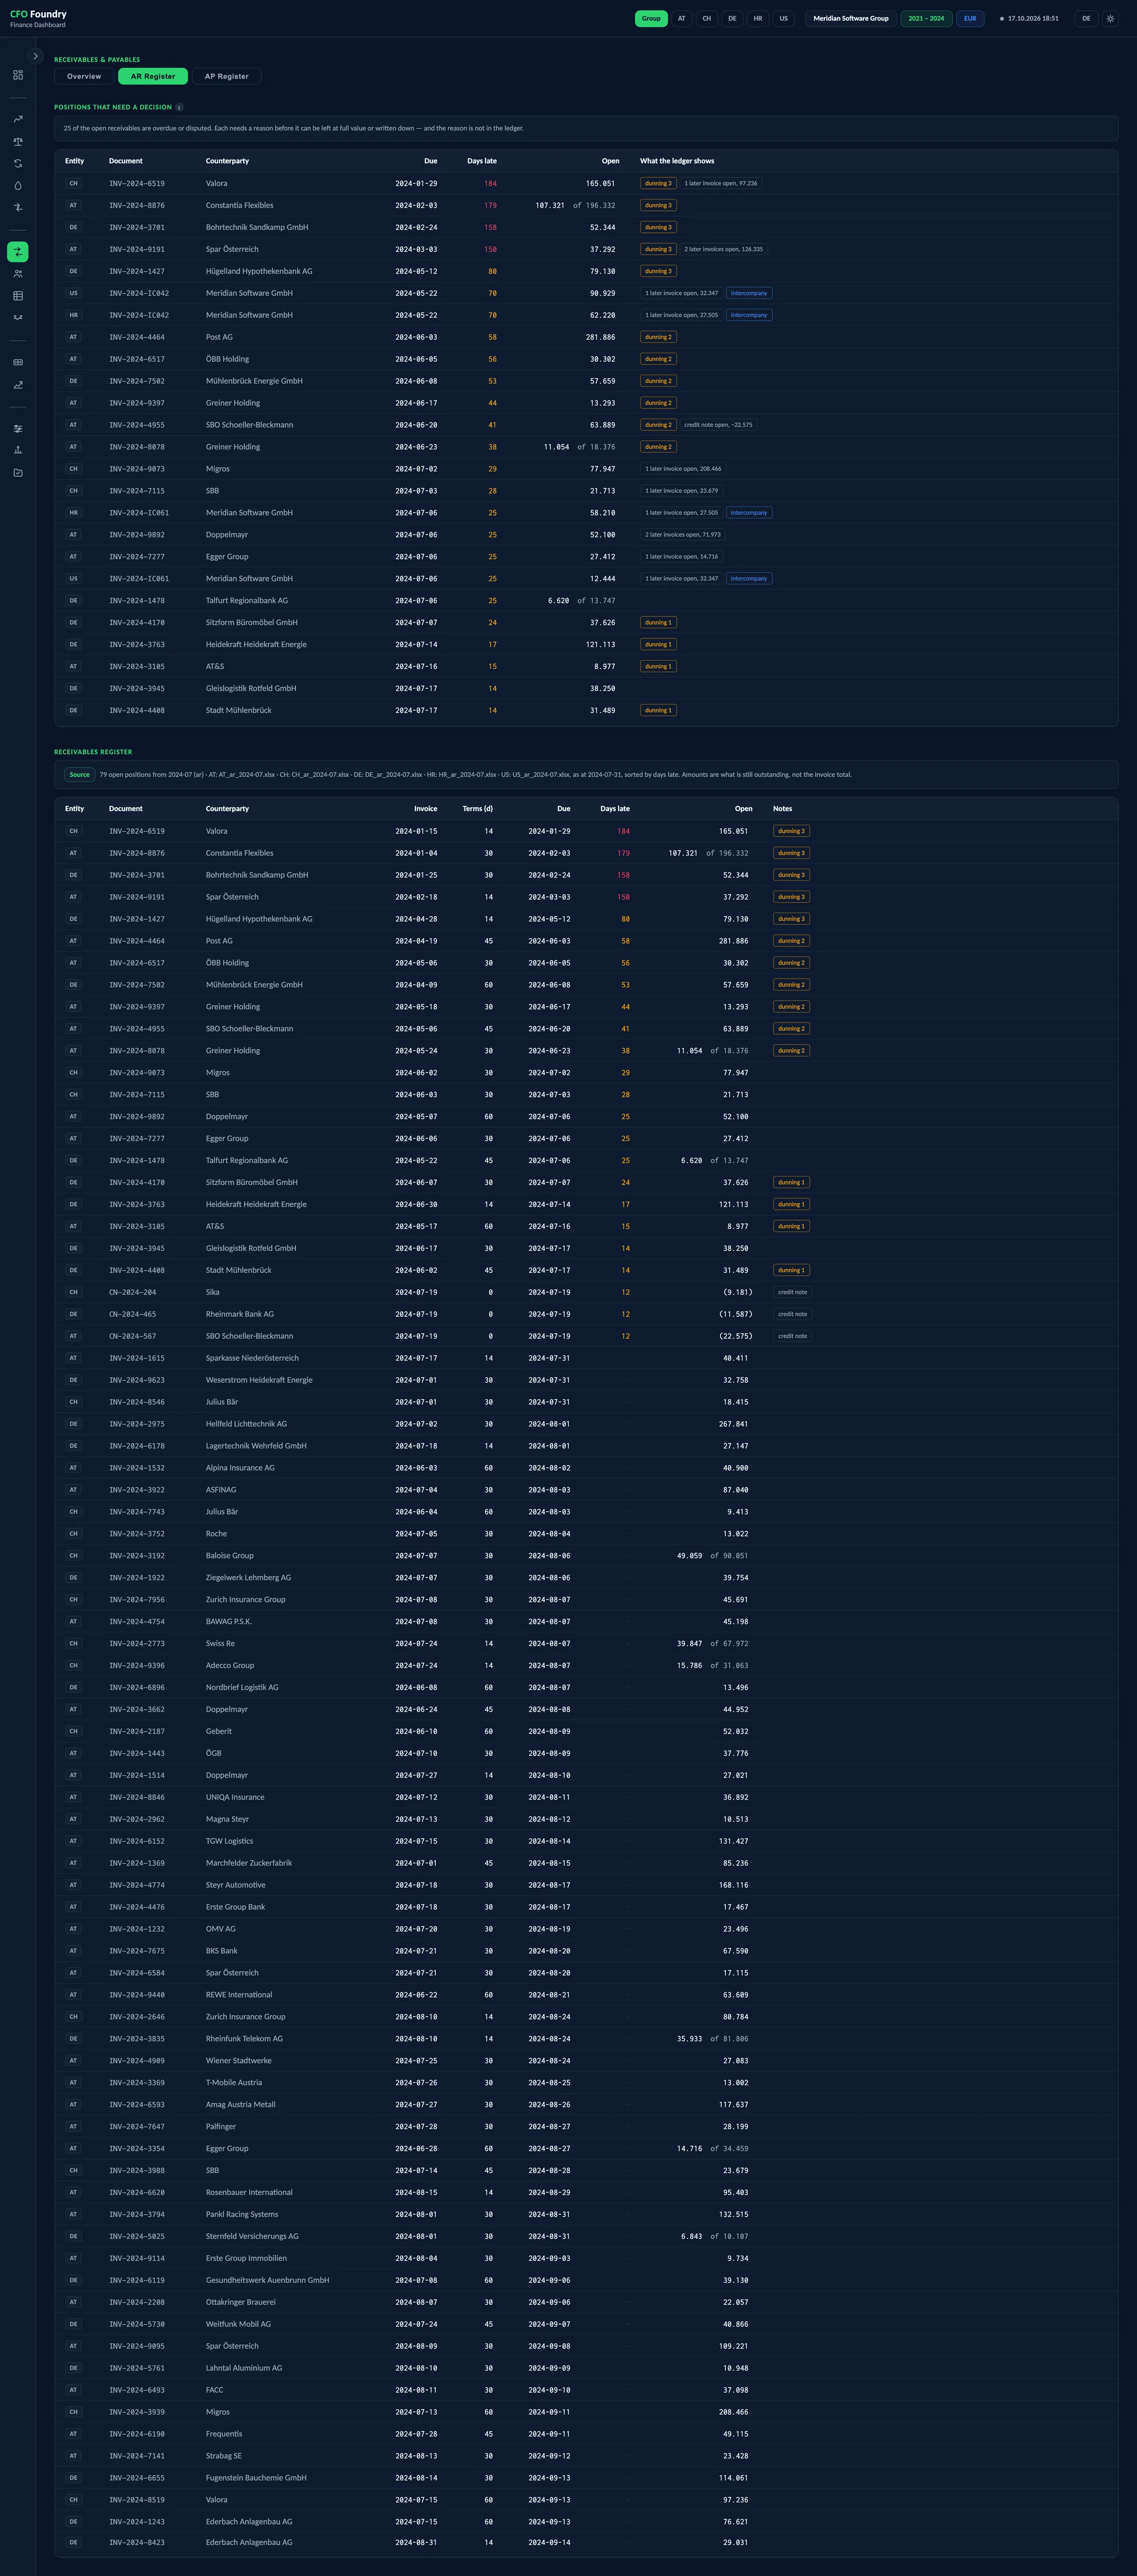Open the calendar check icon in sidebar
Viewport: 1137px width, 2576px height.
18,473
